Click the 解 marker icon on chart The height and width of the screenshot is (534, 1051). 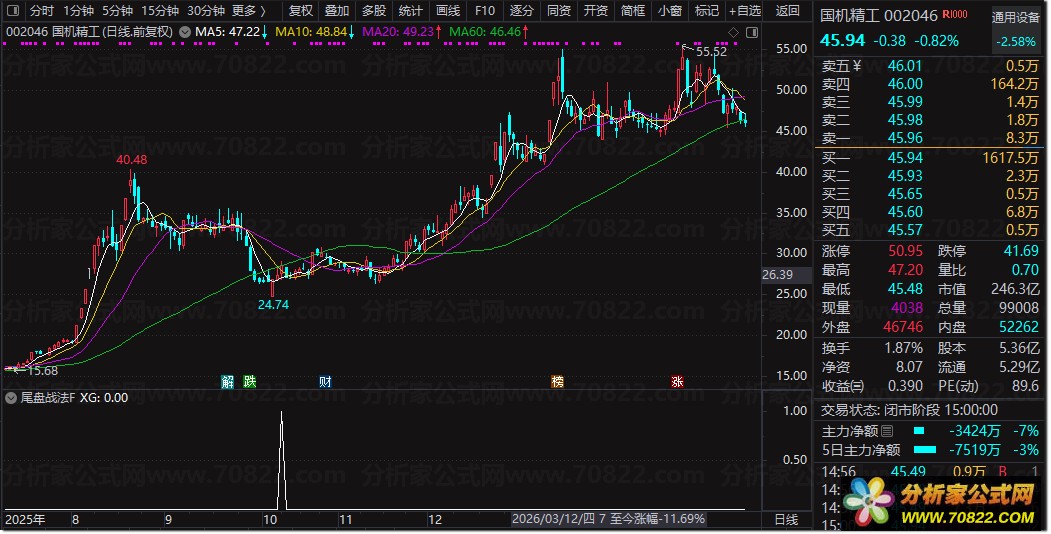[228, 381]
